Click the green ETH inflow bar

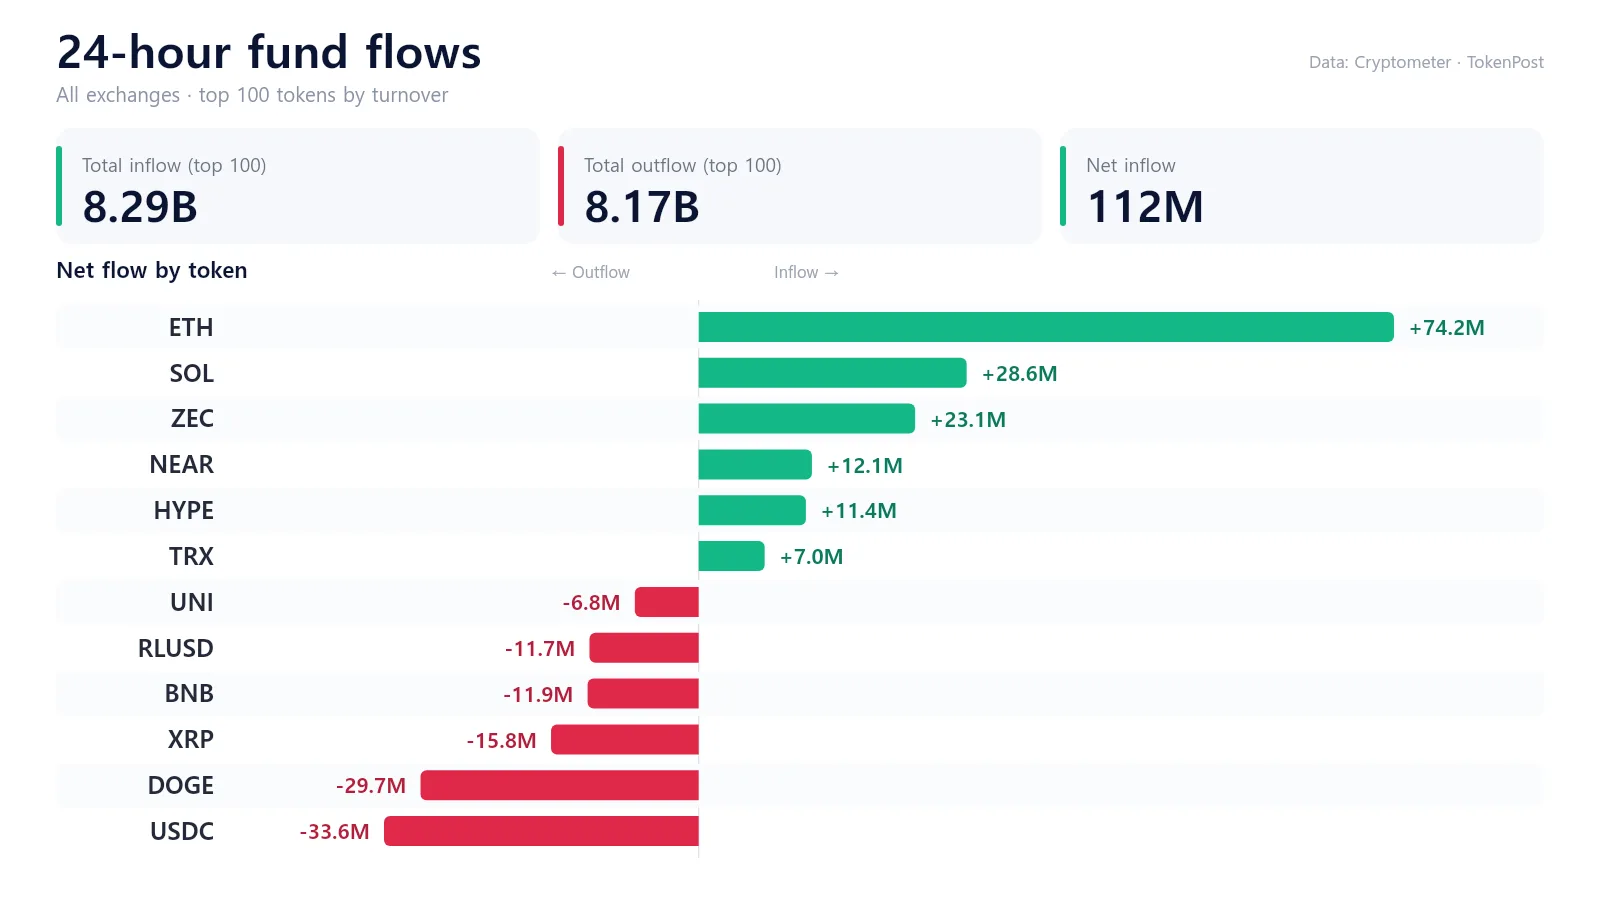click(x=1046, y=327)
